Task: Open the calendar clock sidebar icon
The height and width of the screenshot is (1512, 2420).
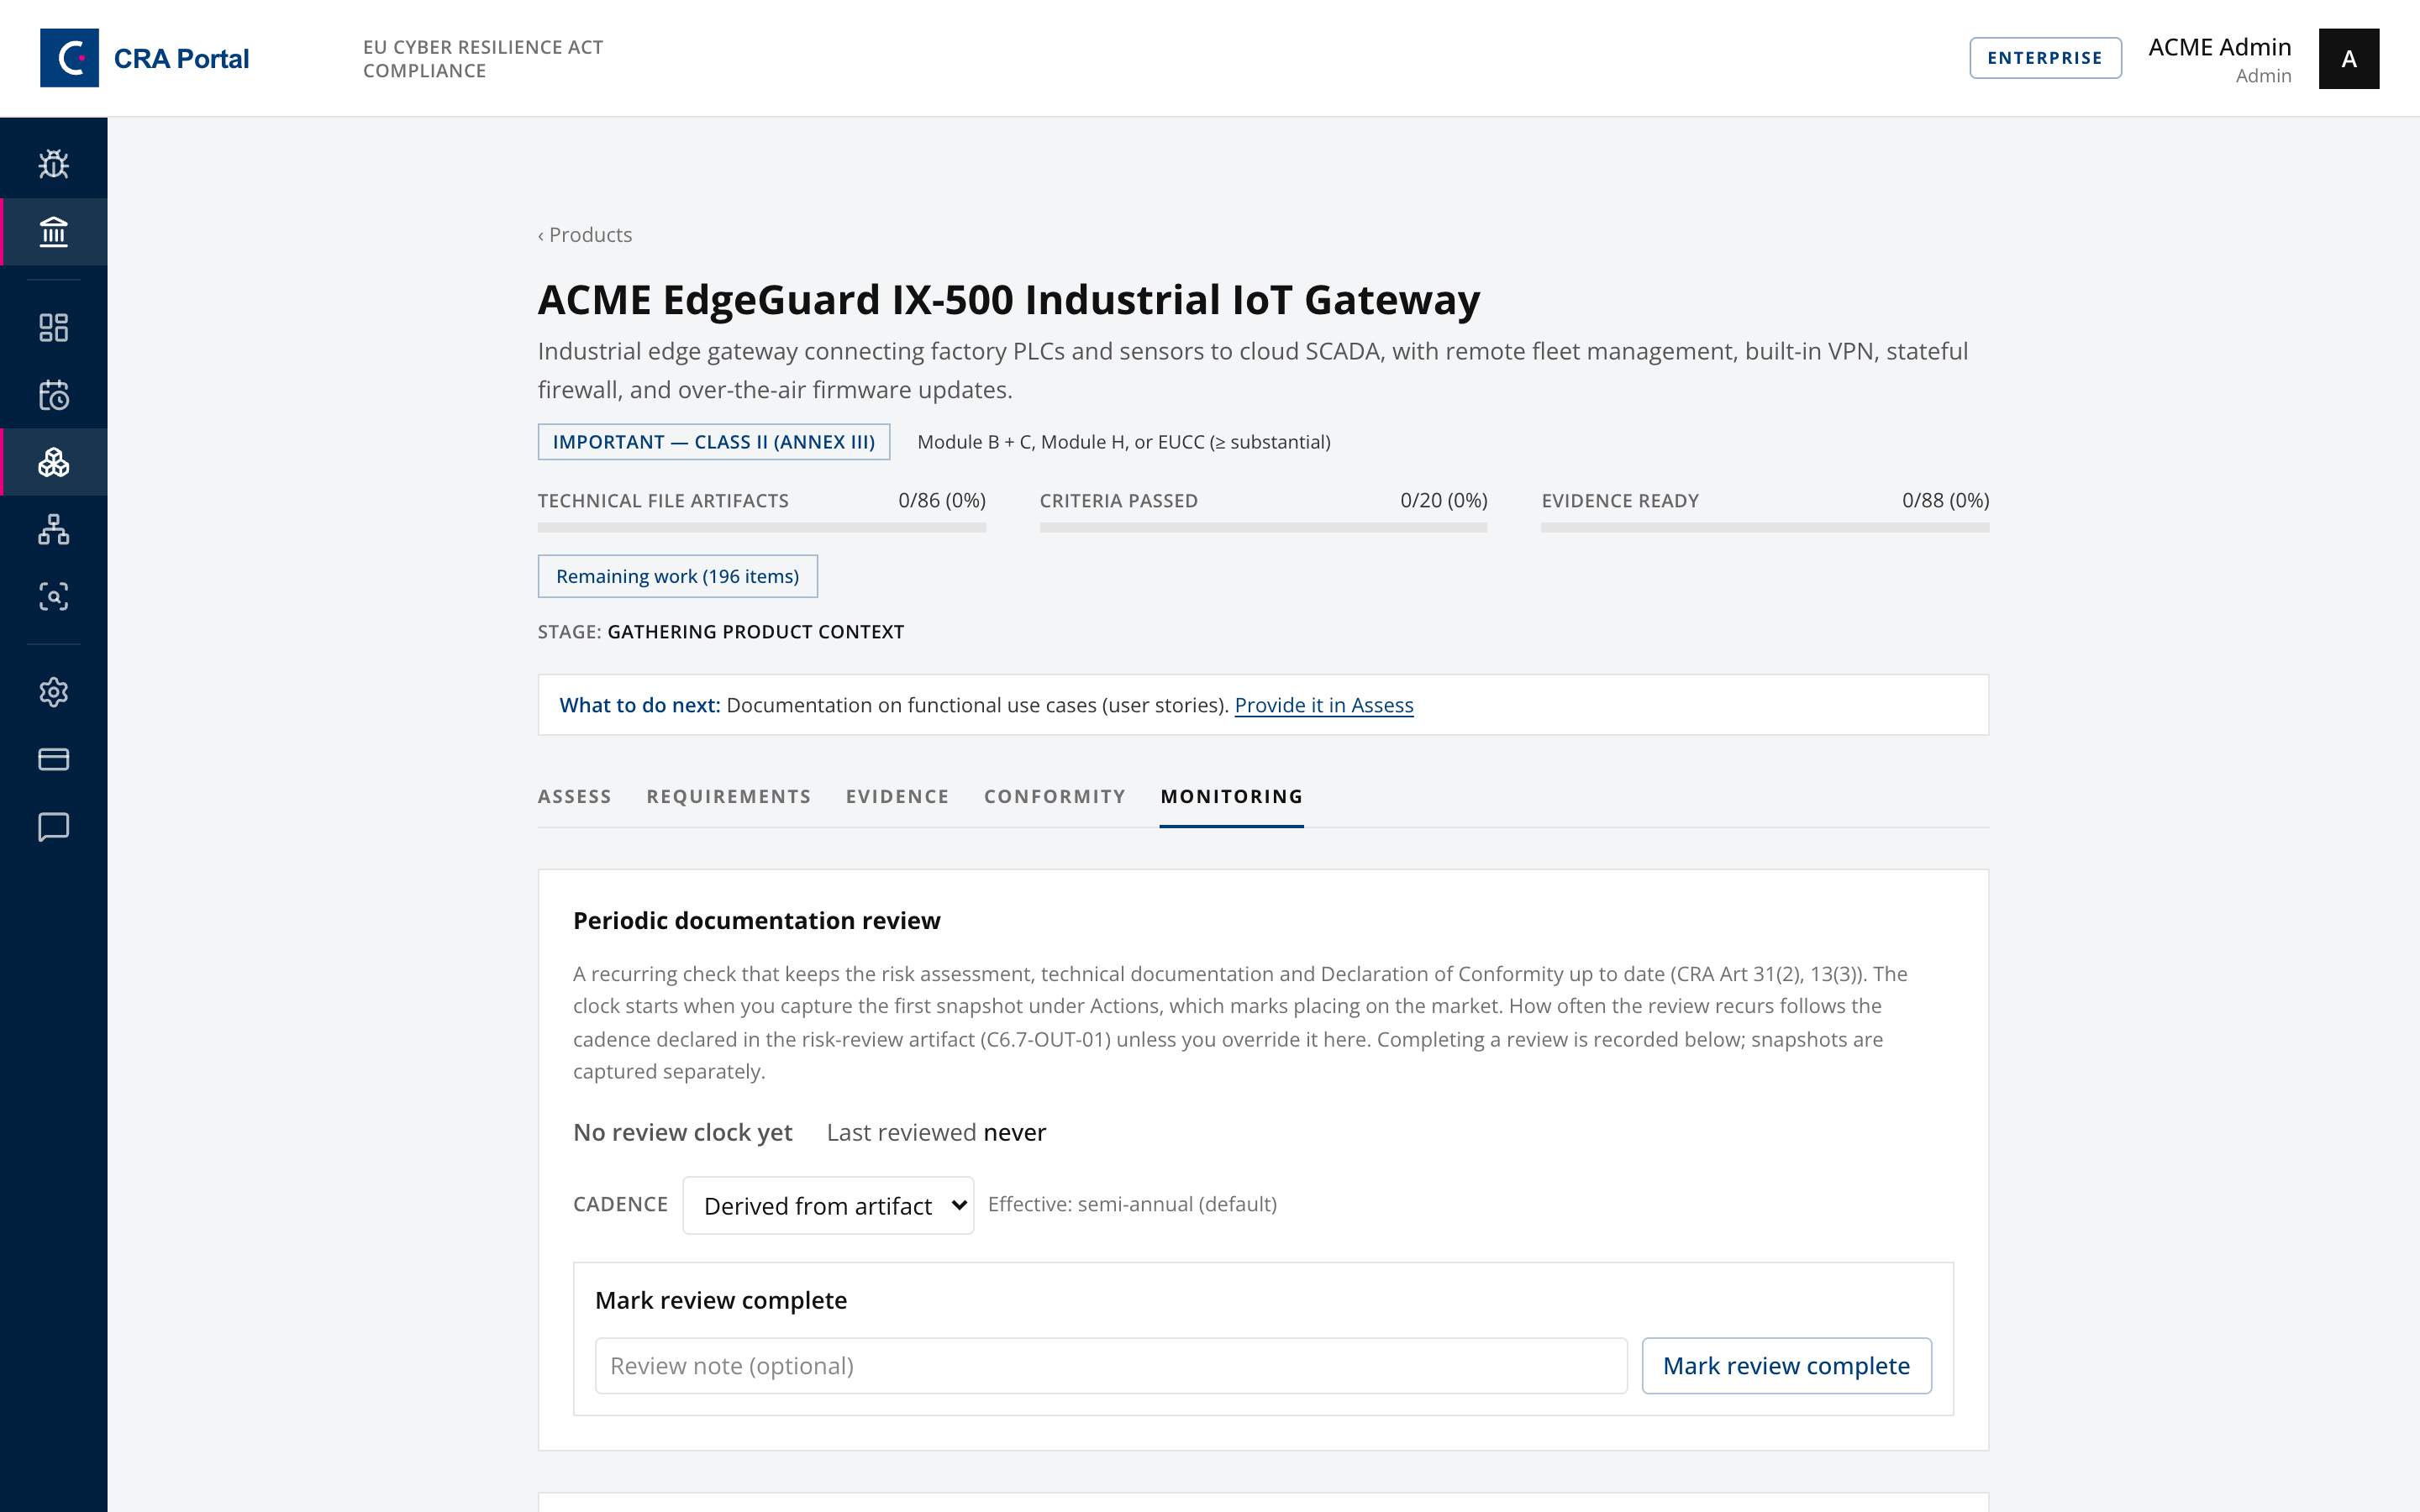Action: point(54,395)
